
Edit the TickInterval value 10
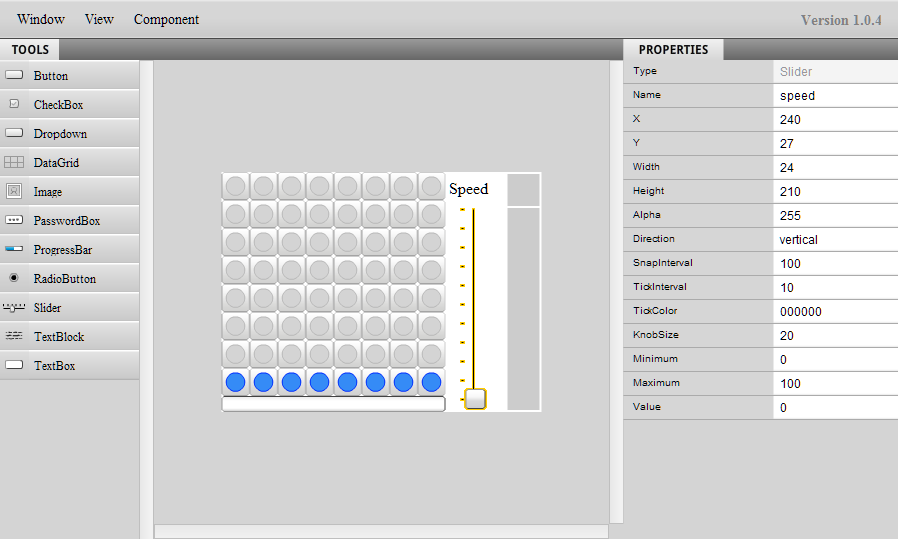(836, 288)
